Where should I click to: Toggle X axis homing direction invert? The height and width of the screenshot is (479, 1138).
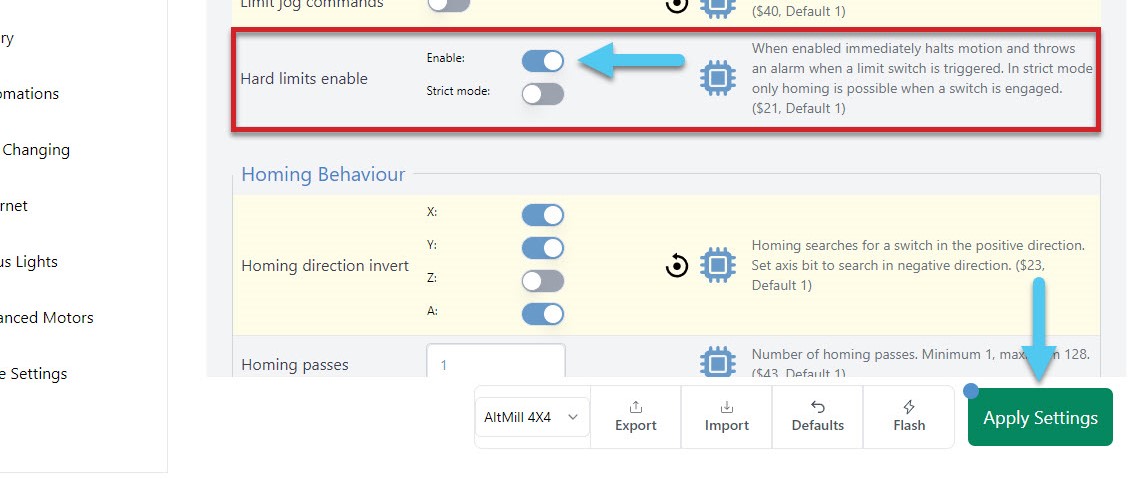pos(543,215)
